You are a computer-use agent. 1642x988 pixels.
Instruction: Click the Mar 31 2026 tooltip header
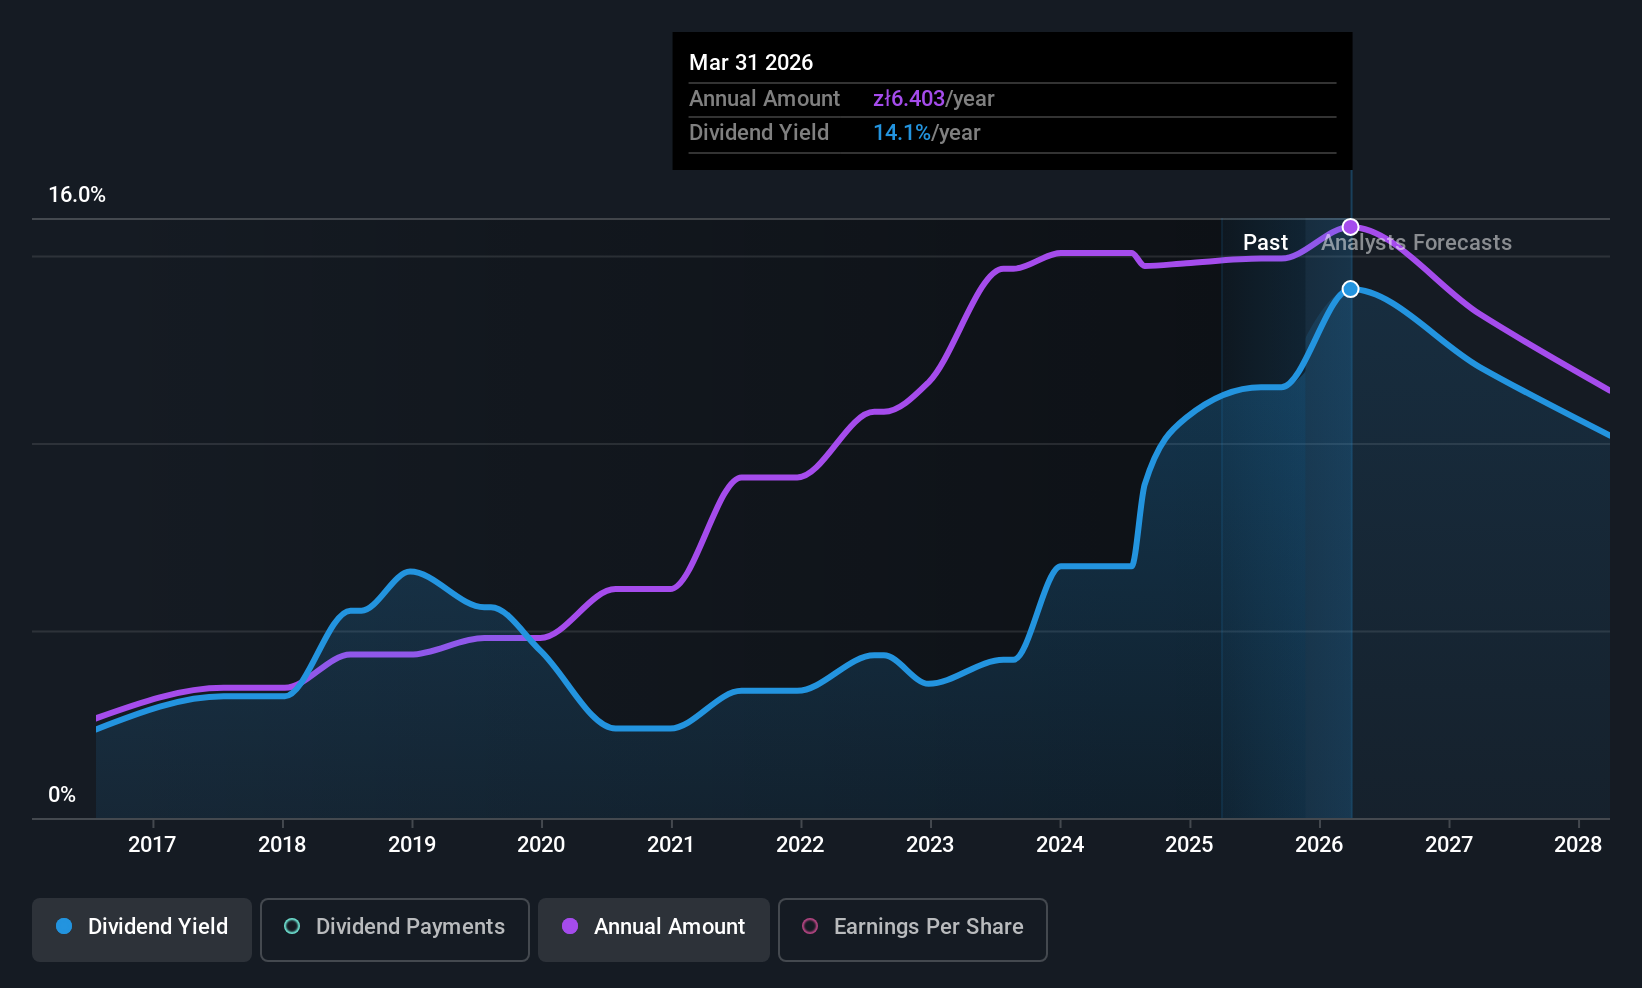[751, 62]
